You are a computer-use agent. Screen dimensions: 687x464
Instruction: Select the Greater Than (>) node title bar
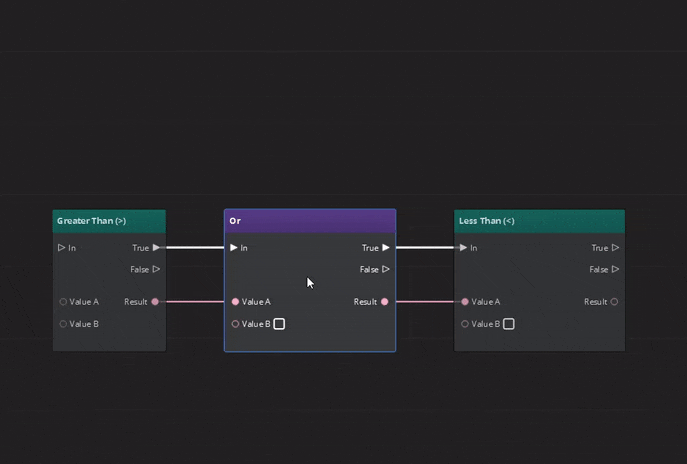tap(109, 221)
